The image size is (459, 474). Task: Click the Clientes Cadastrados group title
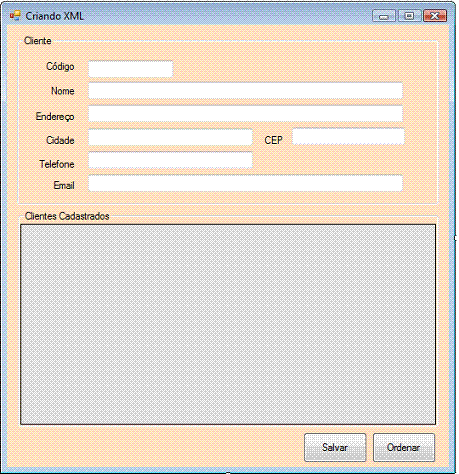tap(67, 216)
